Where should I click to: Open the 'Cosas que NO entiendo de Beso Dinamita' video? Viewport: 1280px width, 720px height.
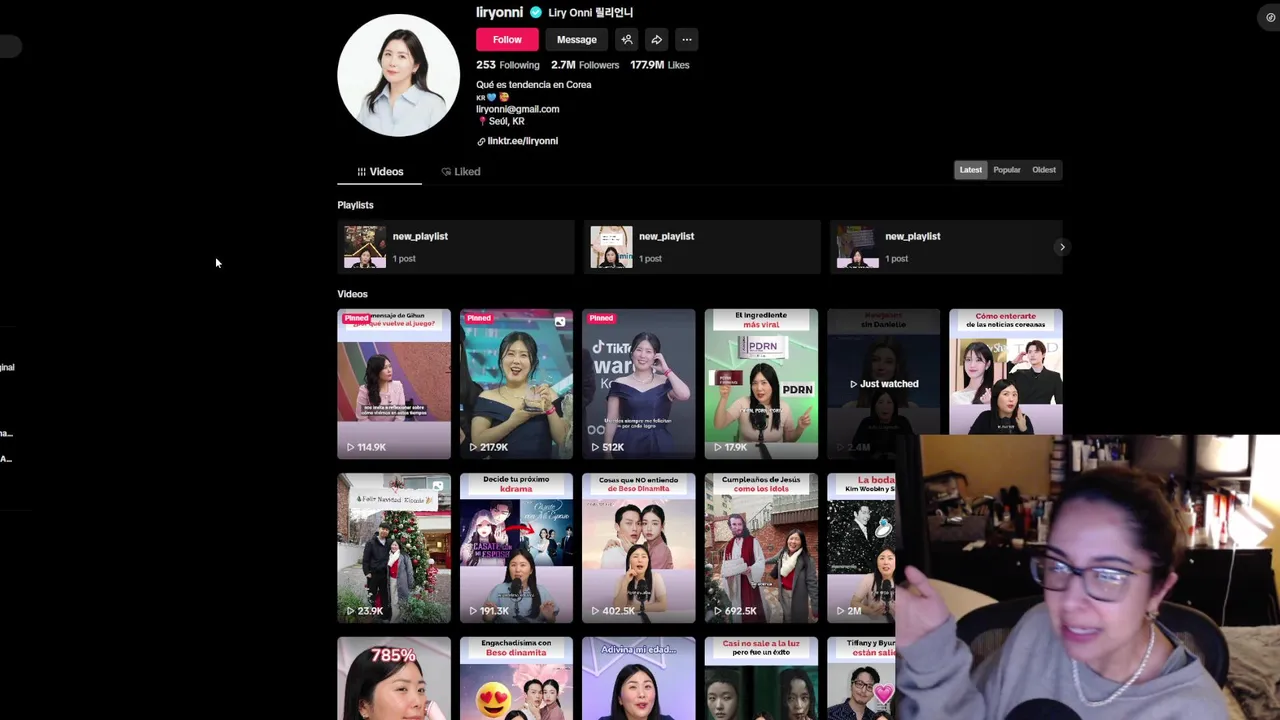pyautogui.click(x=638, y=548)
